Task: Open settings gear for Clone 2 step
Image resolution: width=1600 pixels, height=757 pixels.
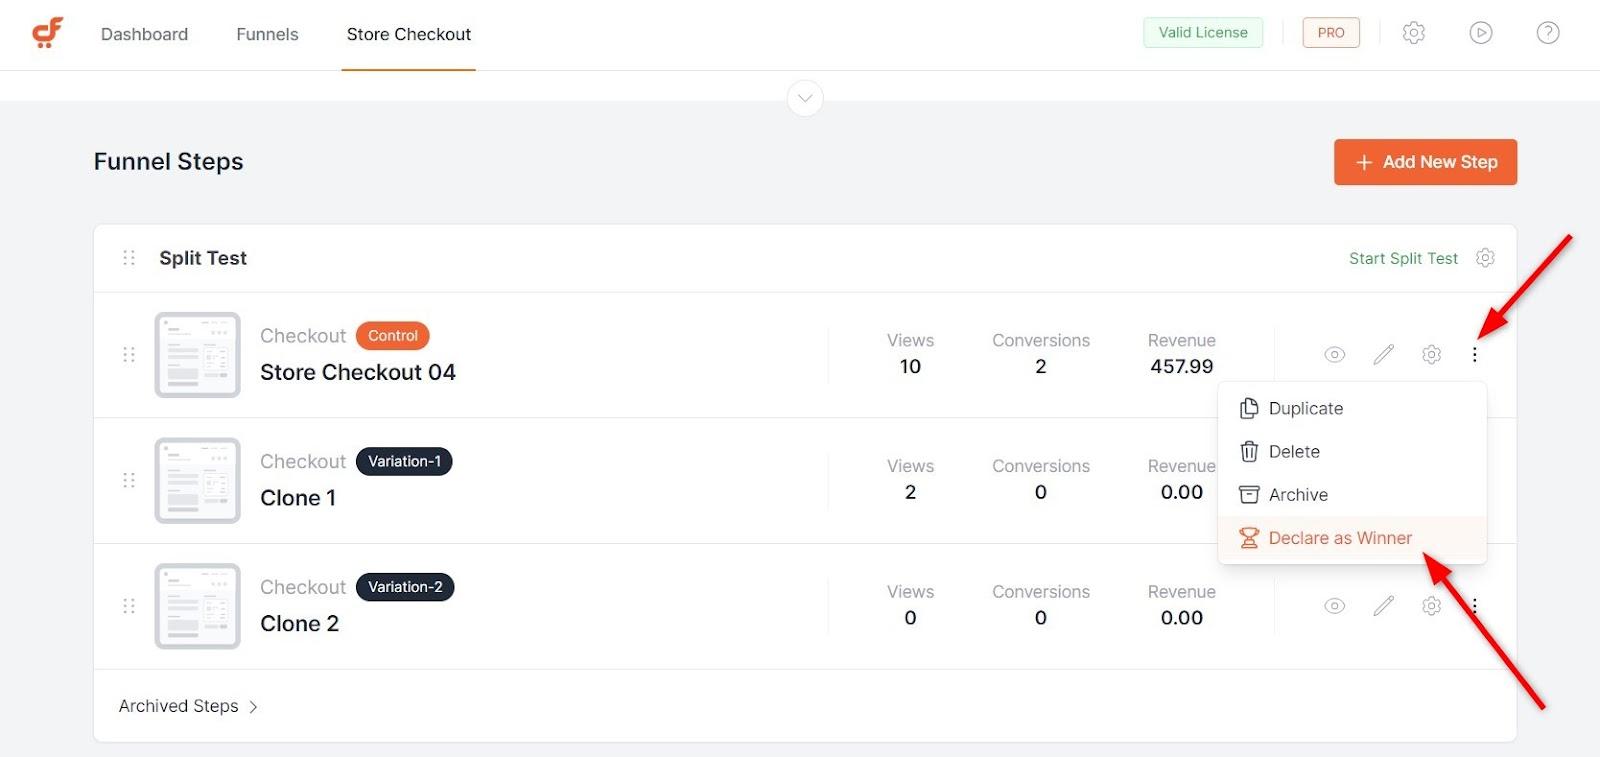Action: pyautogui.click(x=1432, y=606)
